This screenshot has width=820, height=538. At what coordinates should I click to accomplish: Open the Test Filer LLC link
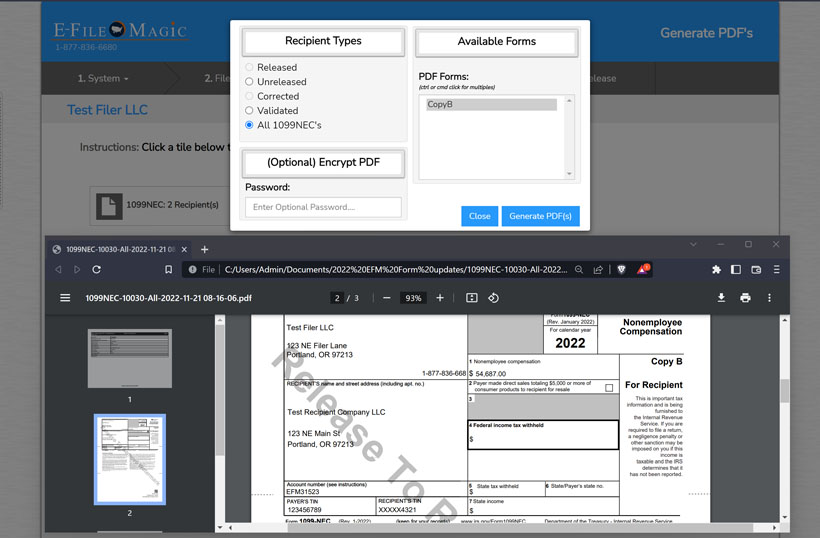(107, 110)
